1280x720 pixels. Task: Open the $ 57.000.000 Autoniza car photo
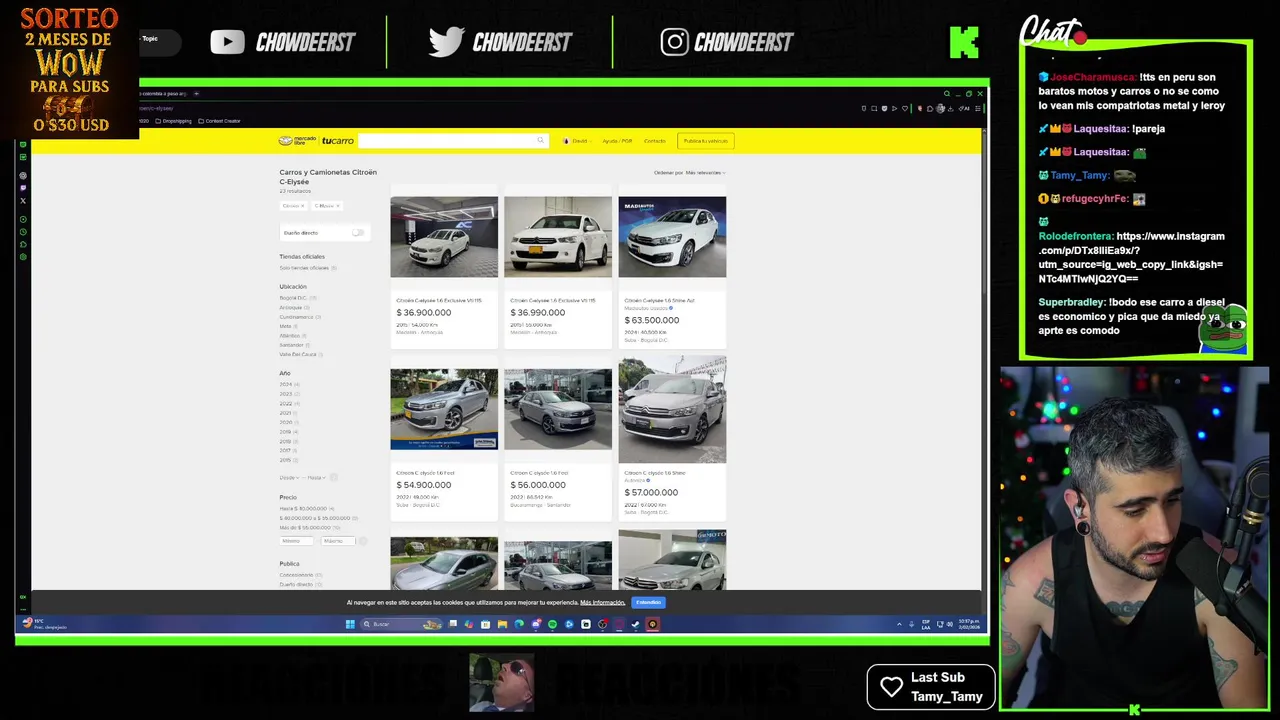point(672,409)
